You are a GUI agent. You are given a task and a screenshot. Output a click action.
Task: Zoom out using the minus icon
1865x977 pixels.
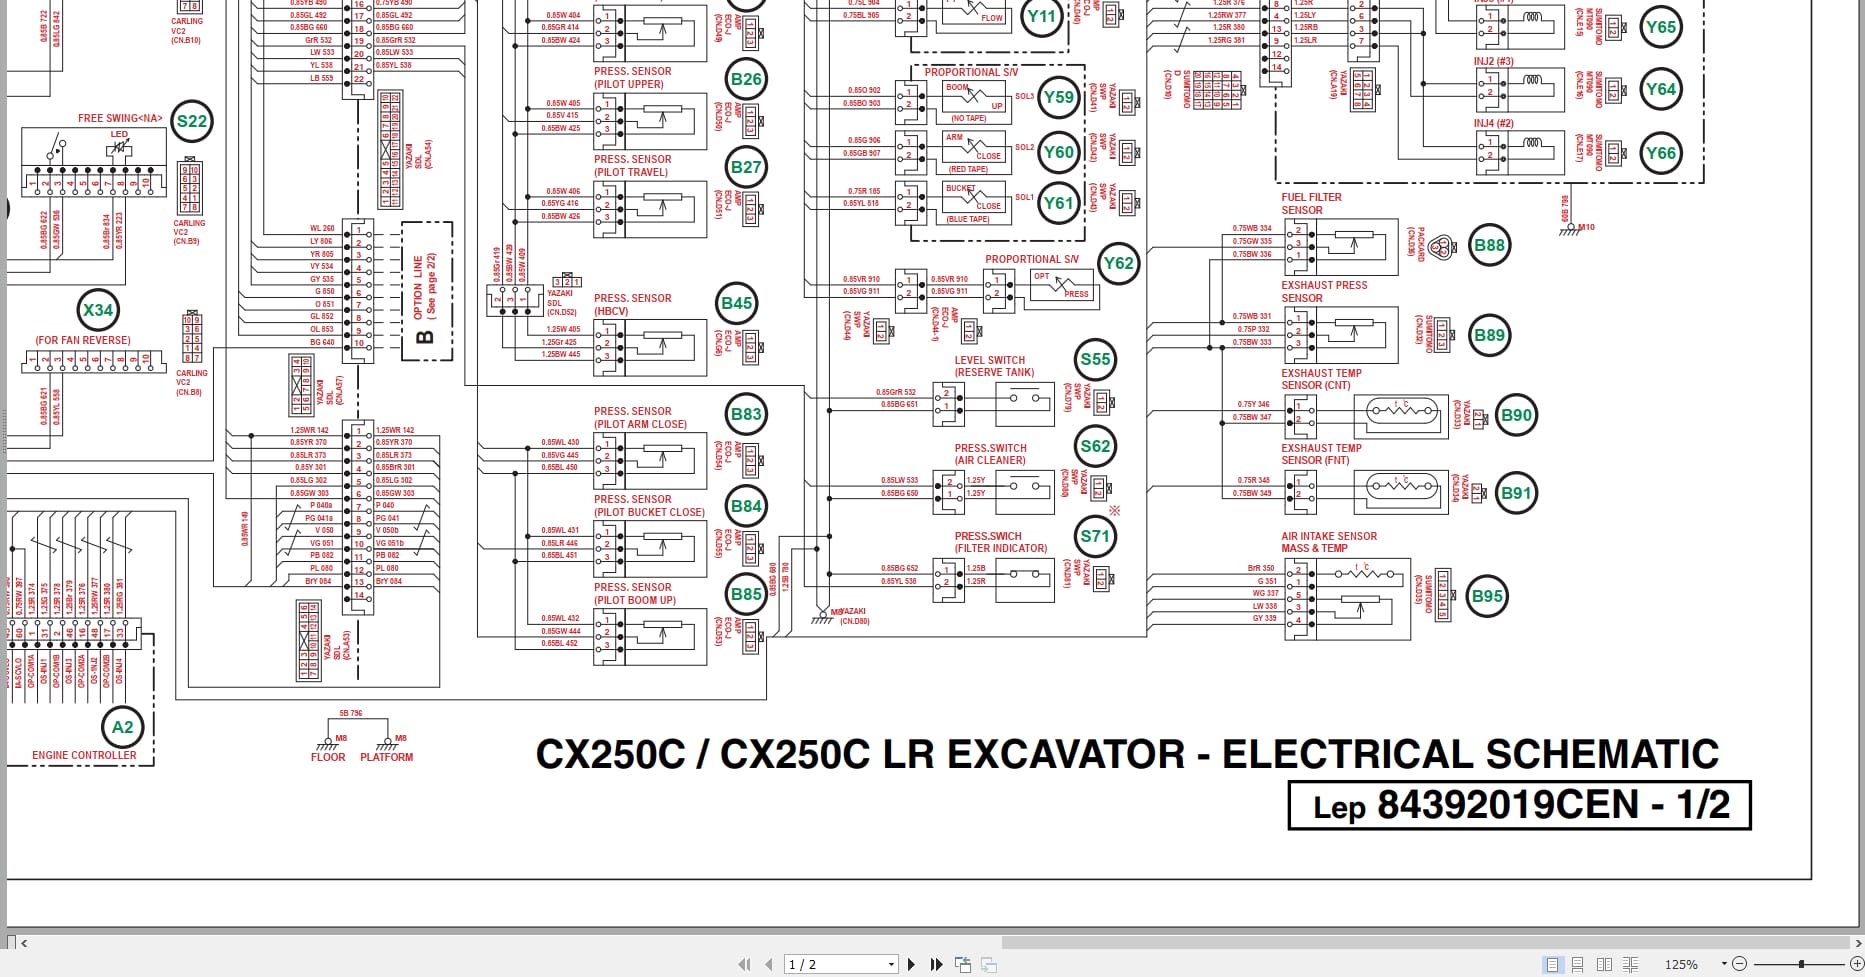point(1739,964)
